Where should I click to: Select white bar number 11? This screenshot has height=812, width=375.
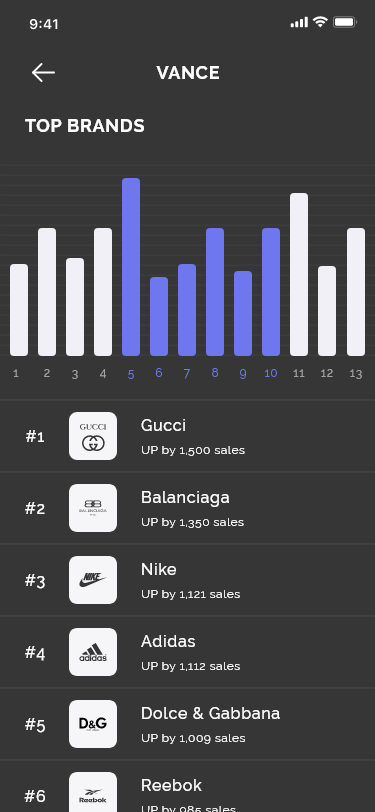(x=299, y=274)
